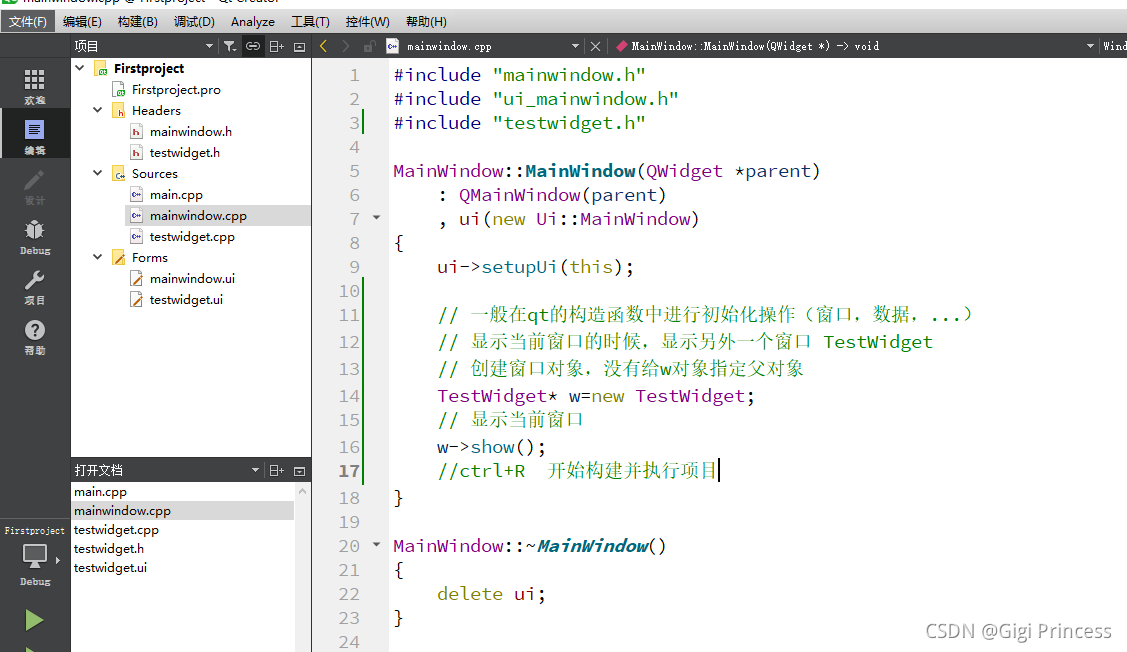Screen dimensions: 1127x652
Task: Select main.cpp under Sources
Action: click(x=176, y=194)
